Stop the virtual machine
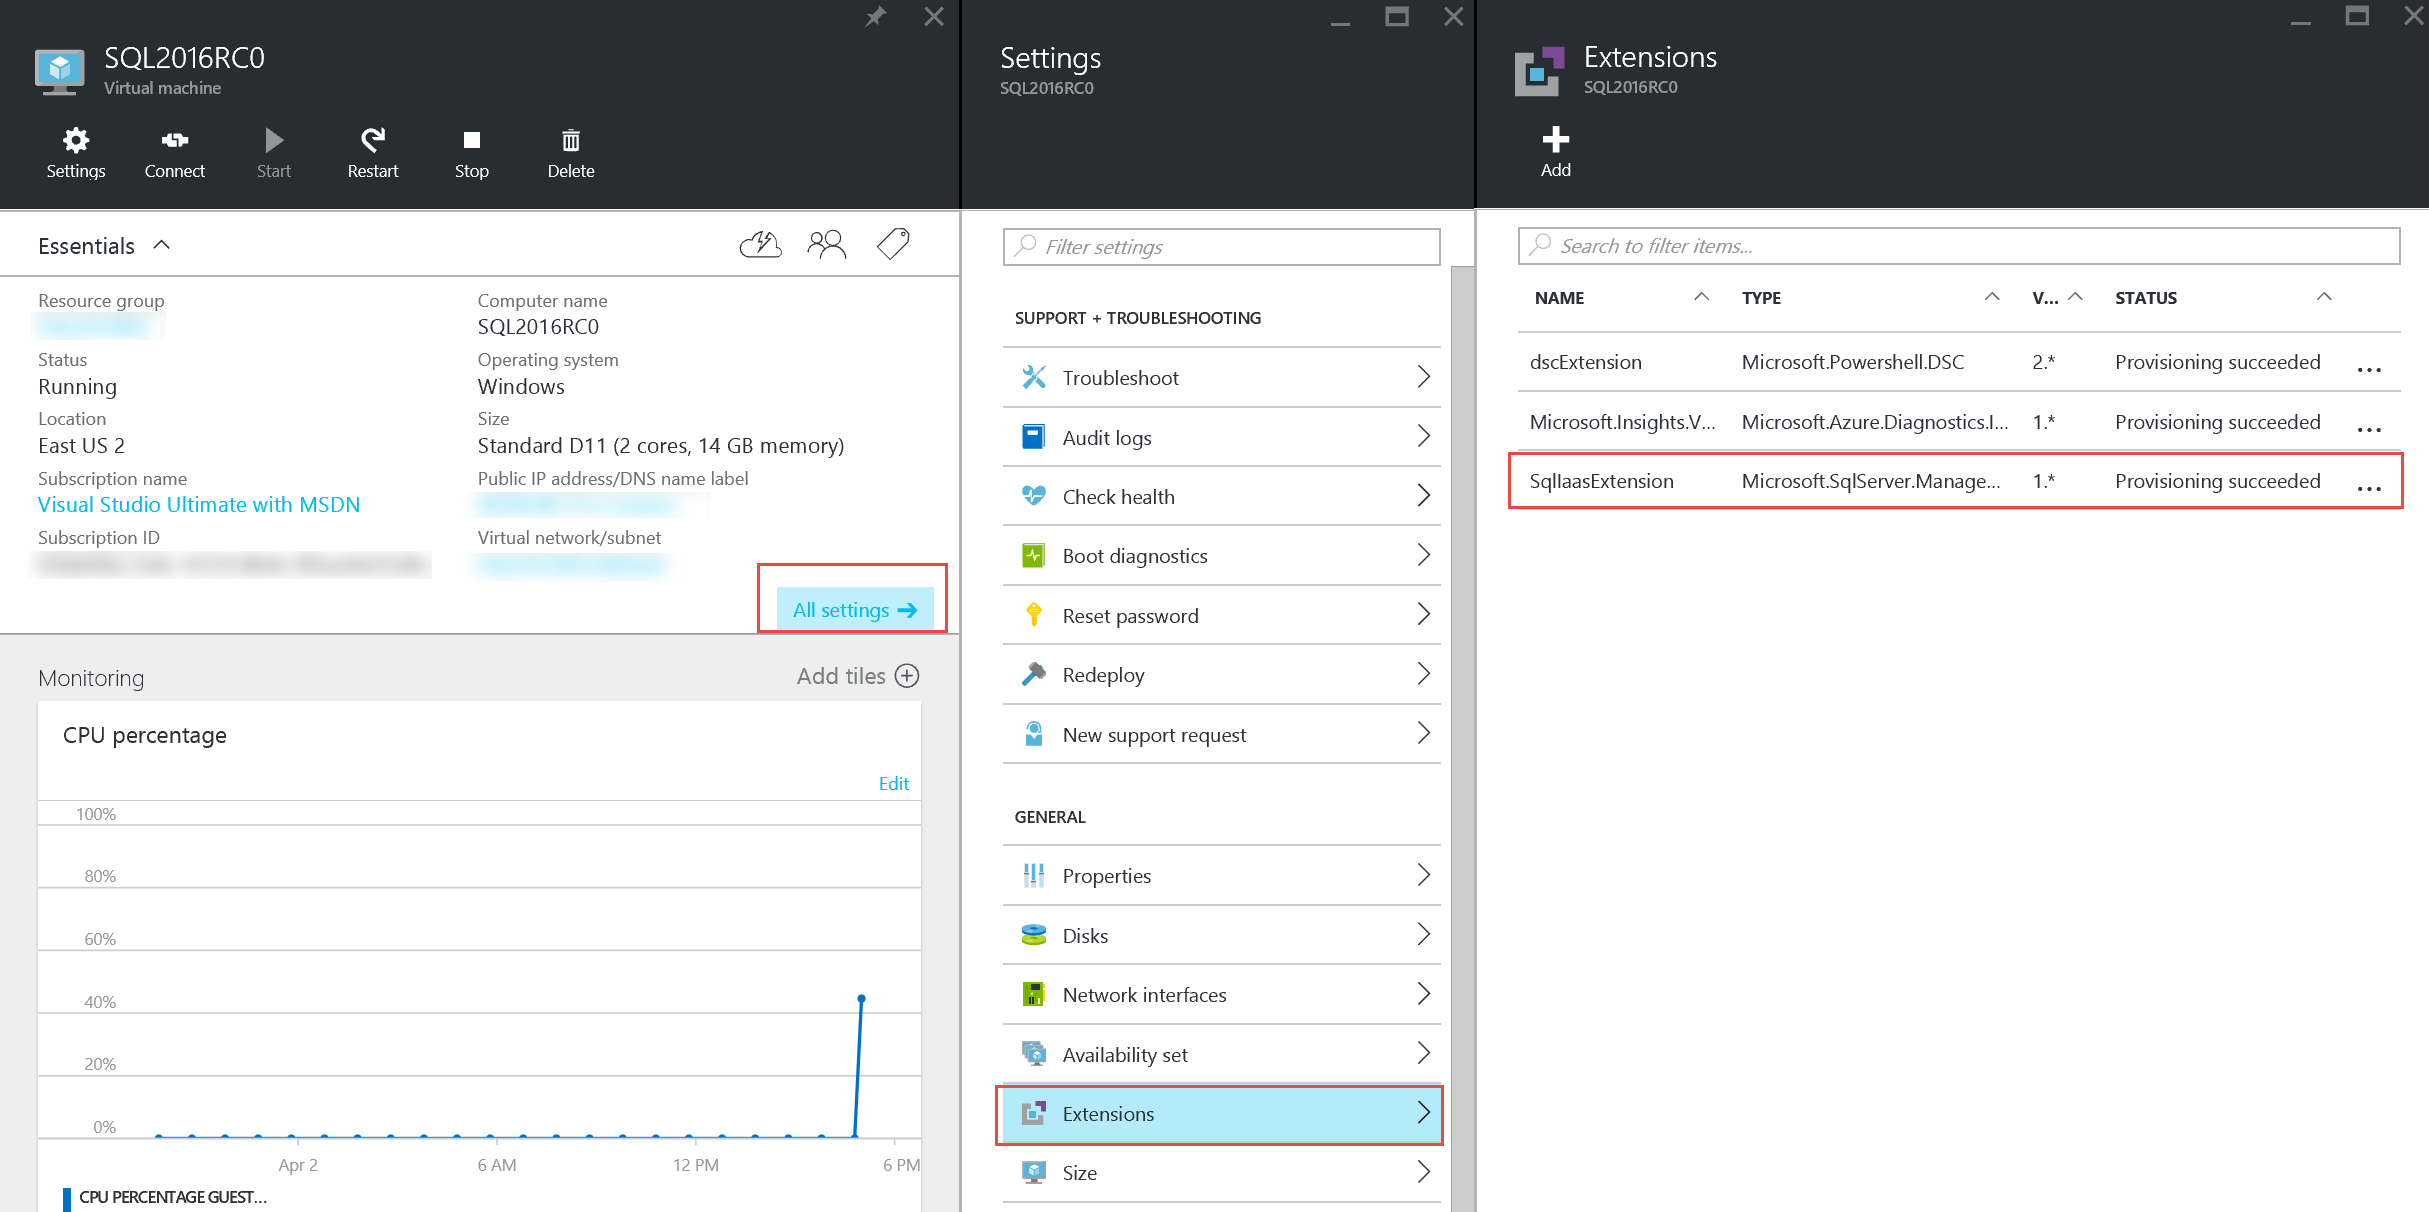Image resolution: width=2429 pixels, height=1212 pixels. pos(472,140)
